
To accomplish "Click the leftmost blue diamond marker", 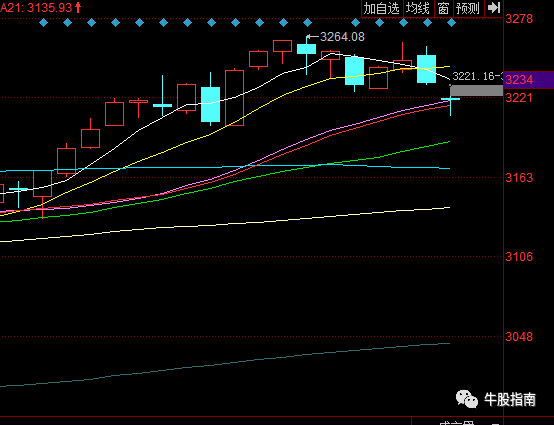I will click(x=43, y=23).
